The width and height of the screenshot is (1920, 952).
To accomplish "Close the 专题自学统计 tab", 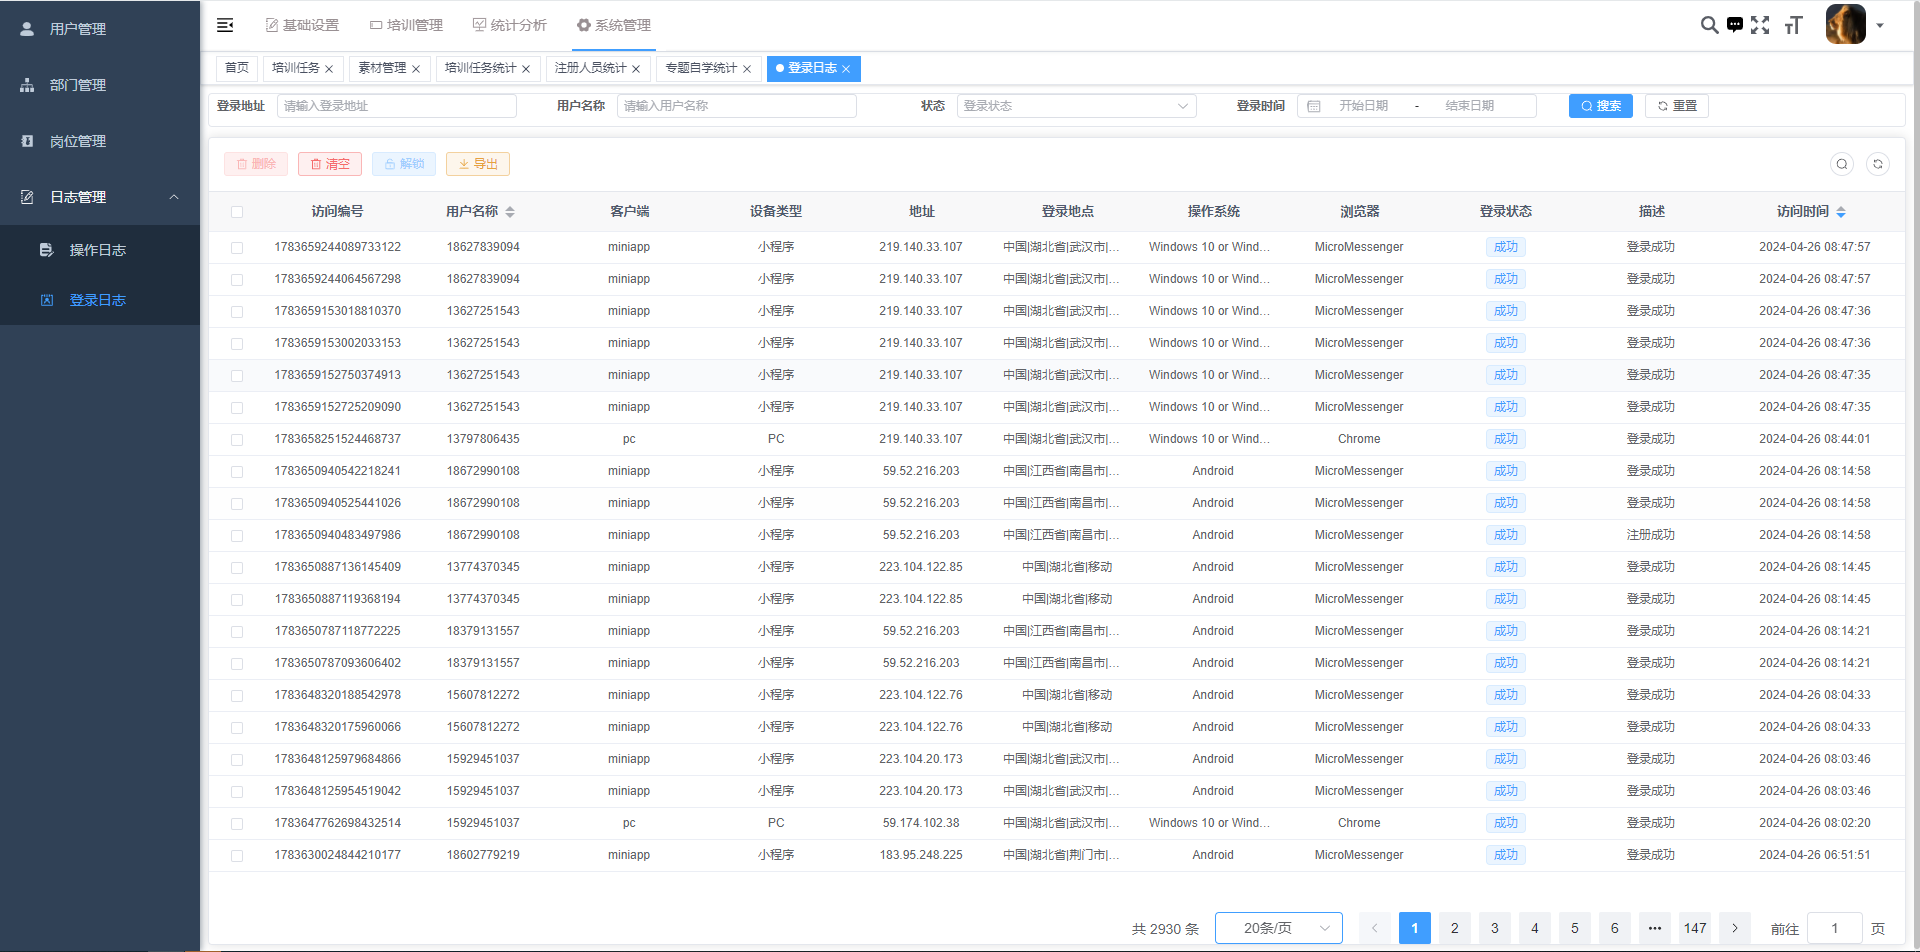I will point(746,69).
